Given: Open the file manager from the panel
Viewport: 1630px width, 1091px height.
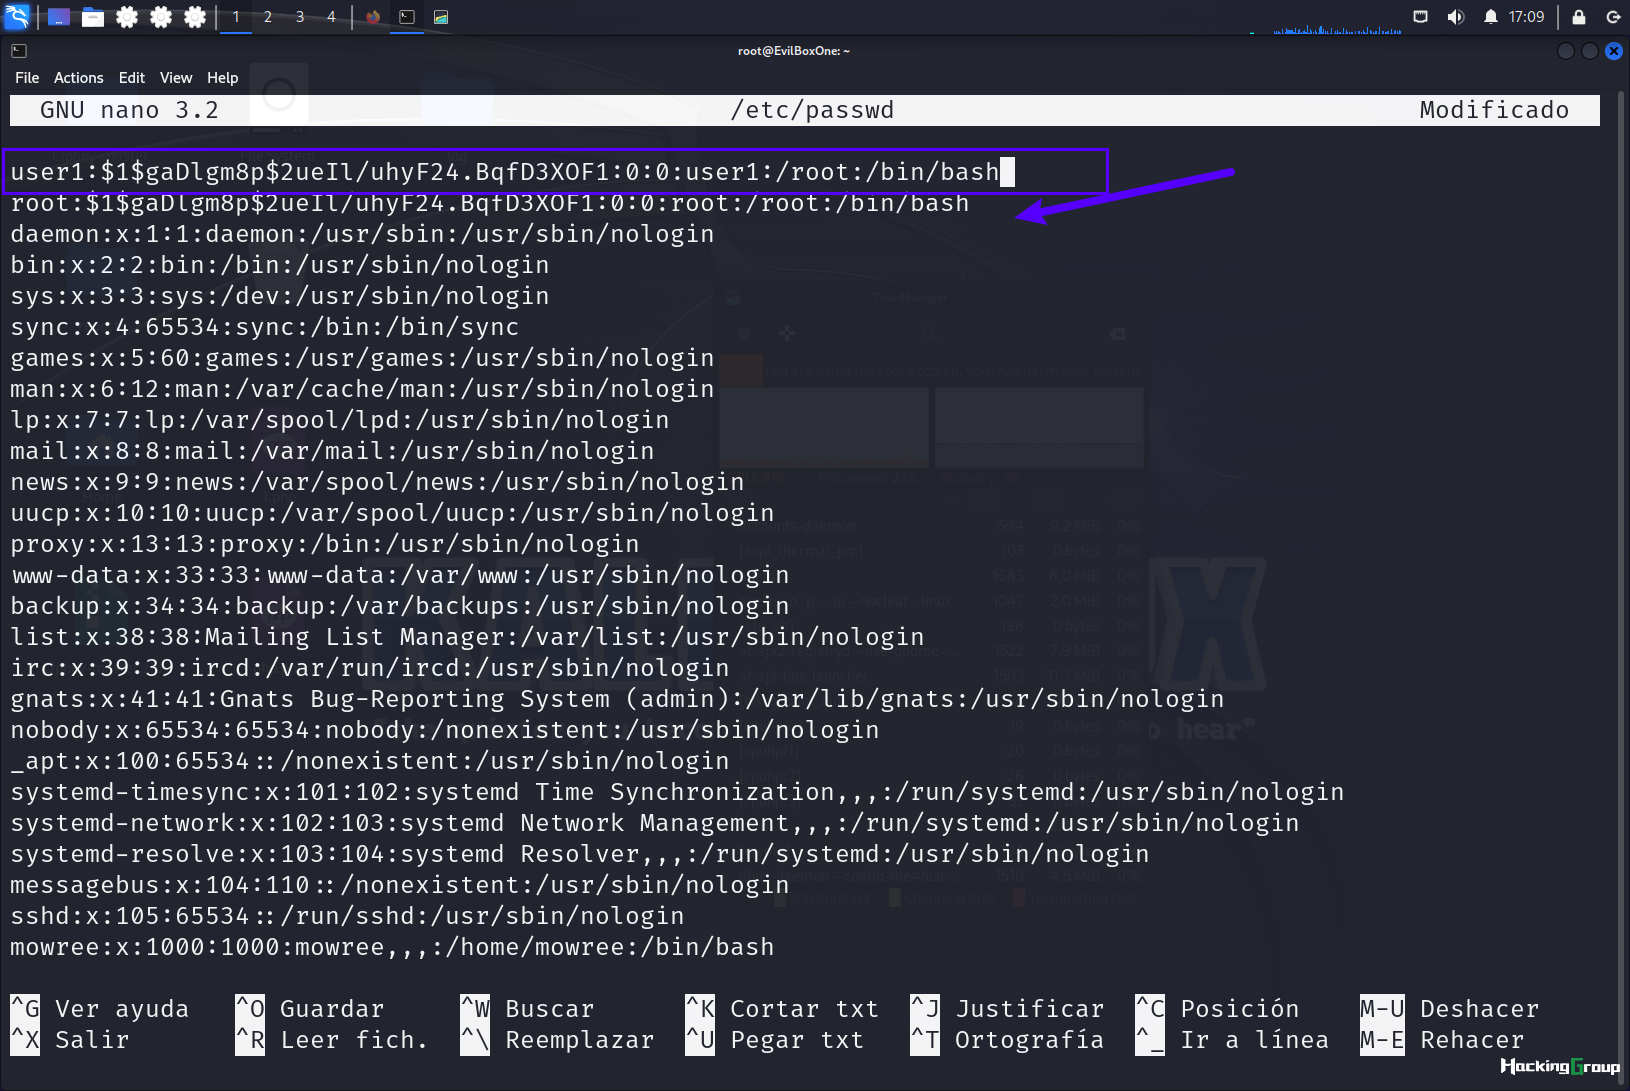Looking at the screenshot, I should [93, 17].
